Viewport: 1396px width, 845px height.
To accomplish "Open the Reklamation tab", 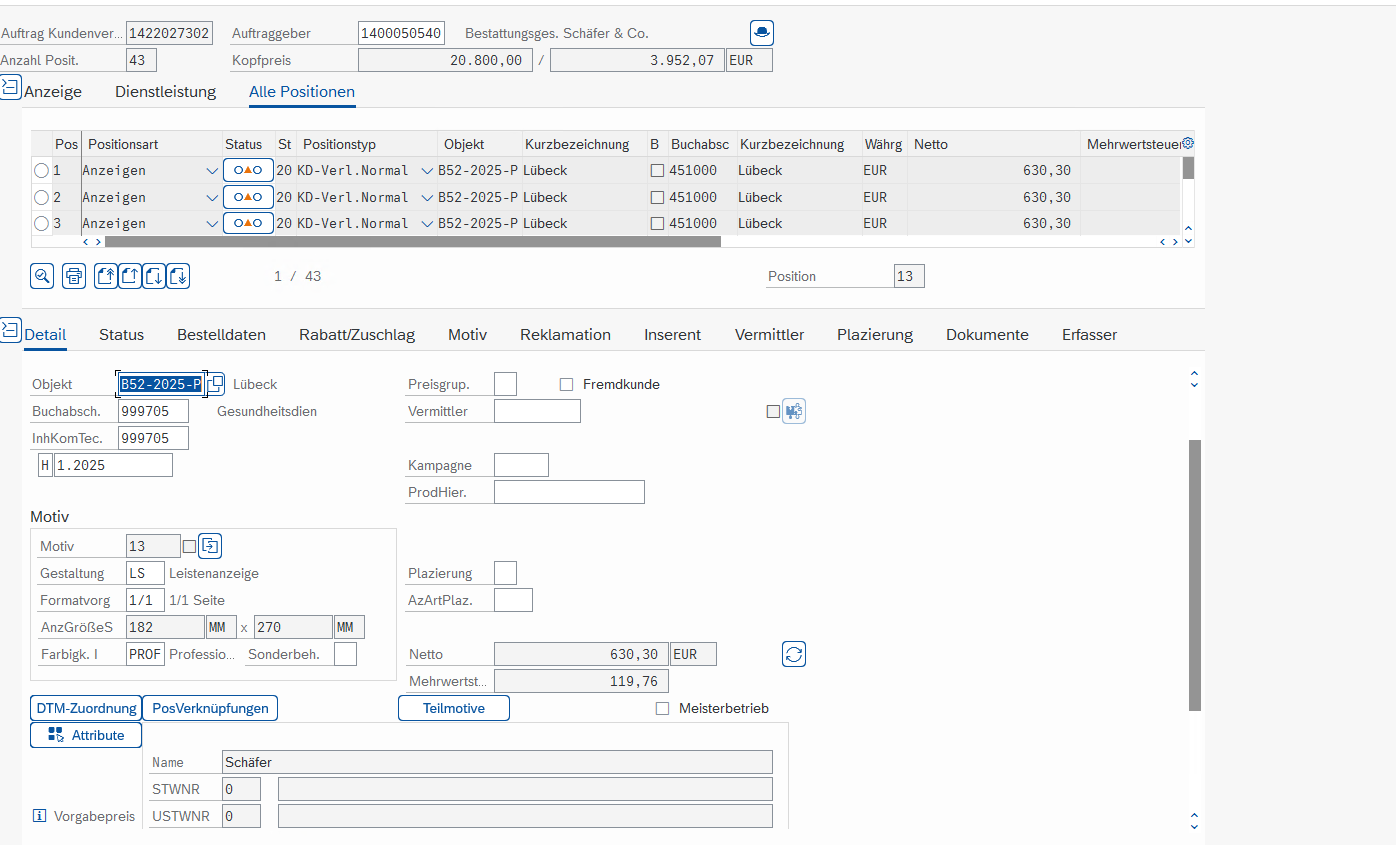I will click(565, 335).
